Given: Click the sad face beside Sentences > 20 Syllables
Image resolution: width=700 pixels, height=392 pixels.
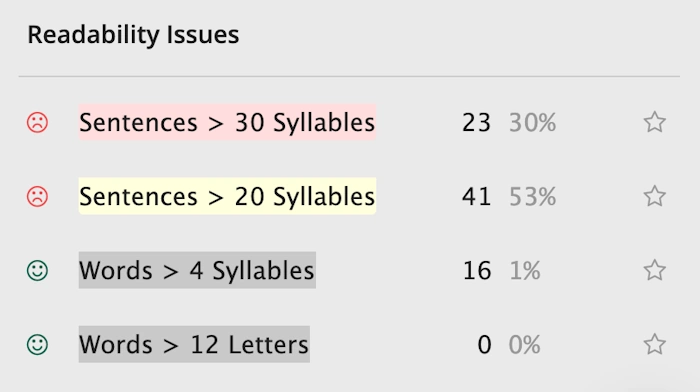Looking at the screenshot, I should 37,196.
